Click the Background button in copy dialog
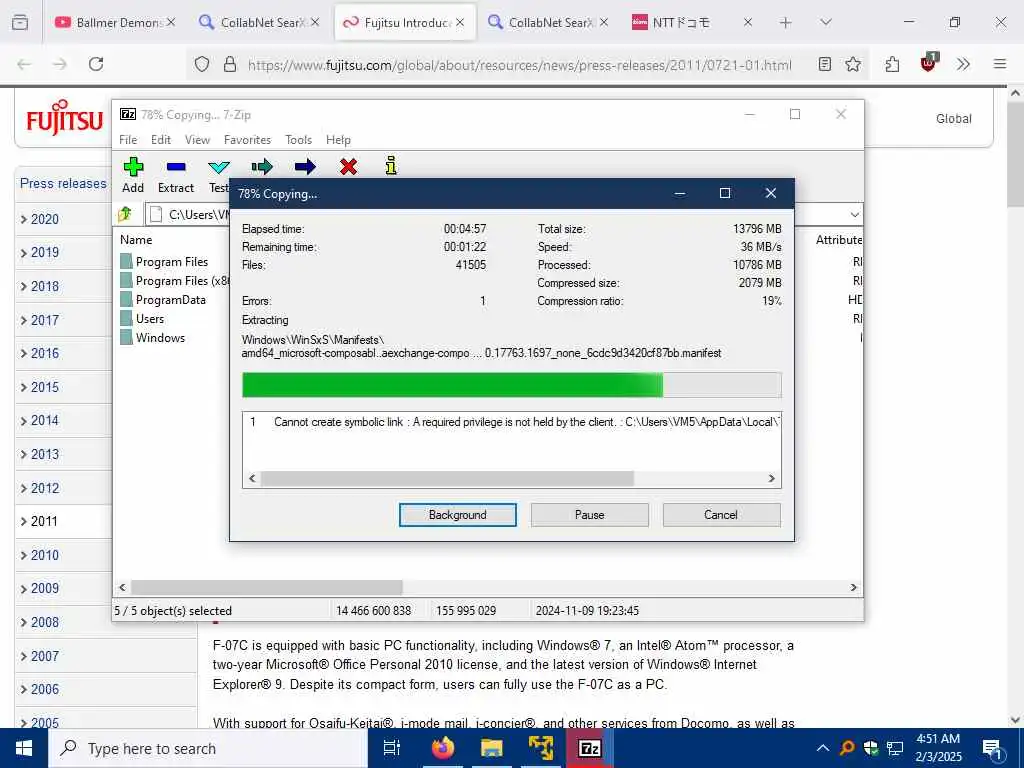The image size is (1024, 768). tap(457, 515)
